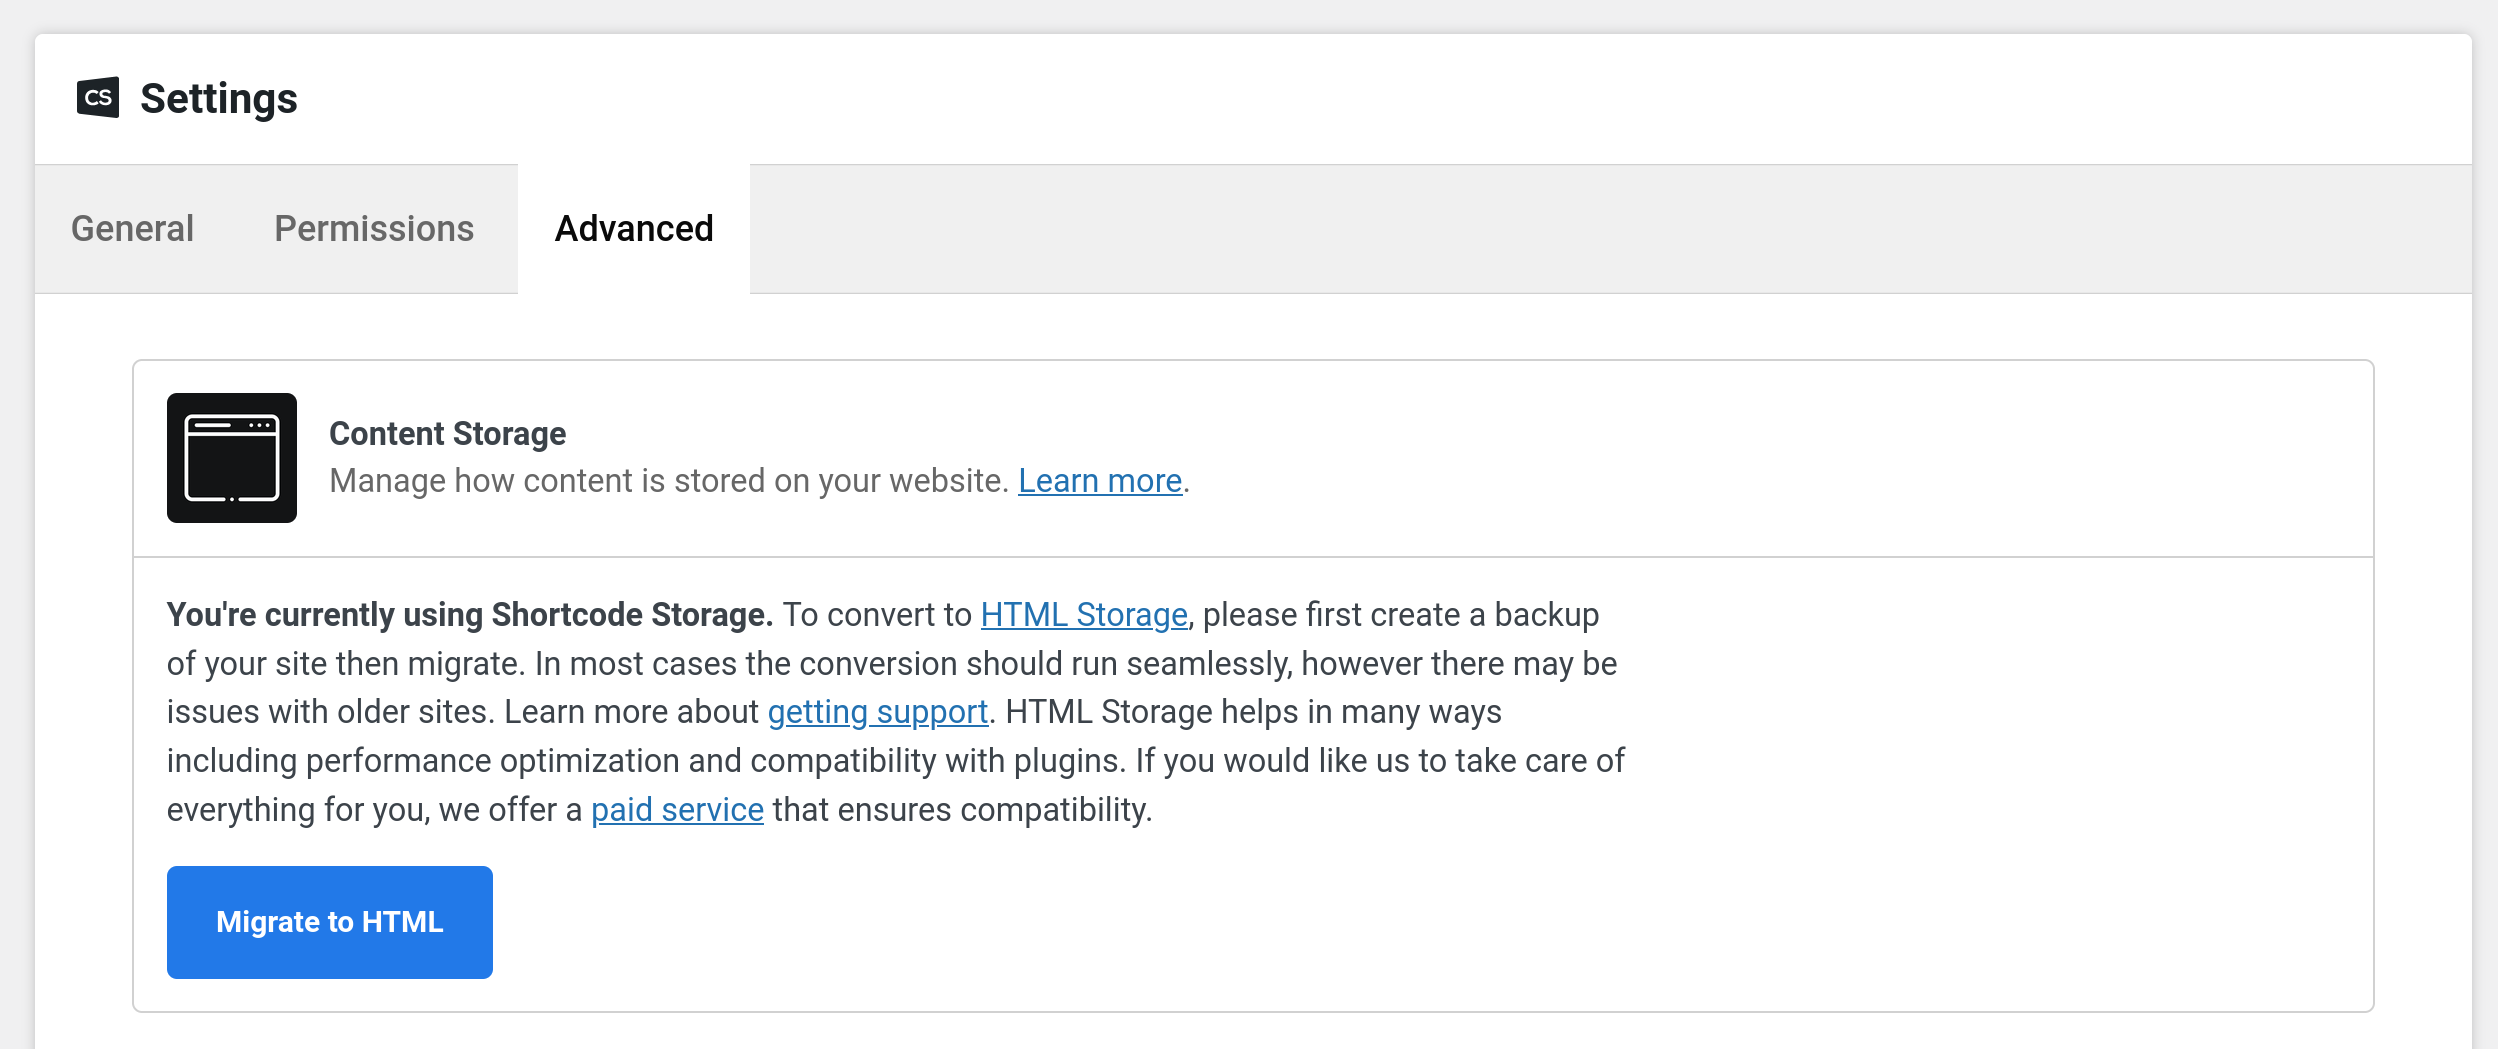Click the CS logo icon

[98, 98]
